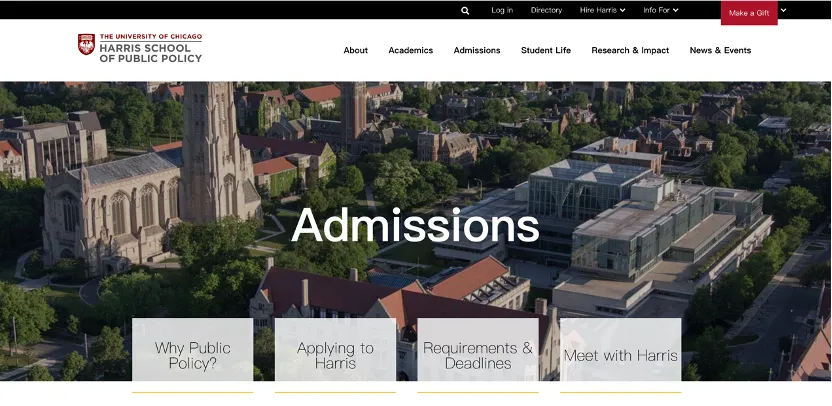Expand the Hire Harris dropdown
The width and height of the screenshot is (832, 406).
602,10
